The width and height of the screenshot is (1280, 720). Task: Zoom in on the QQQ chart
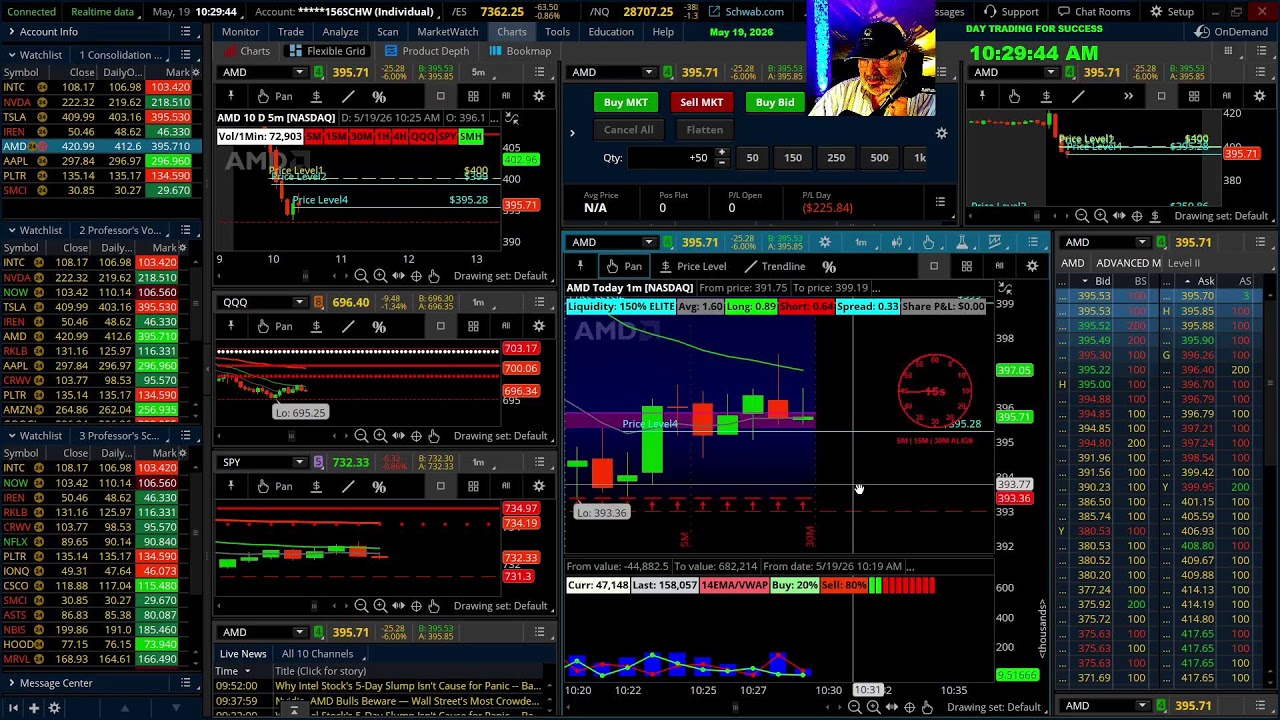380,436
